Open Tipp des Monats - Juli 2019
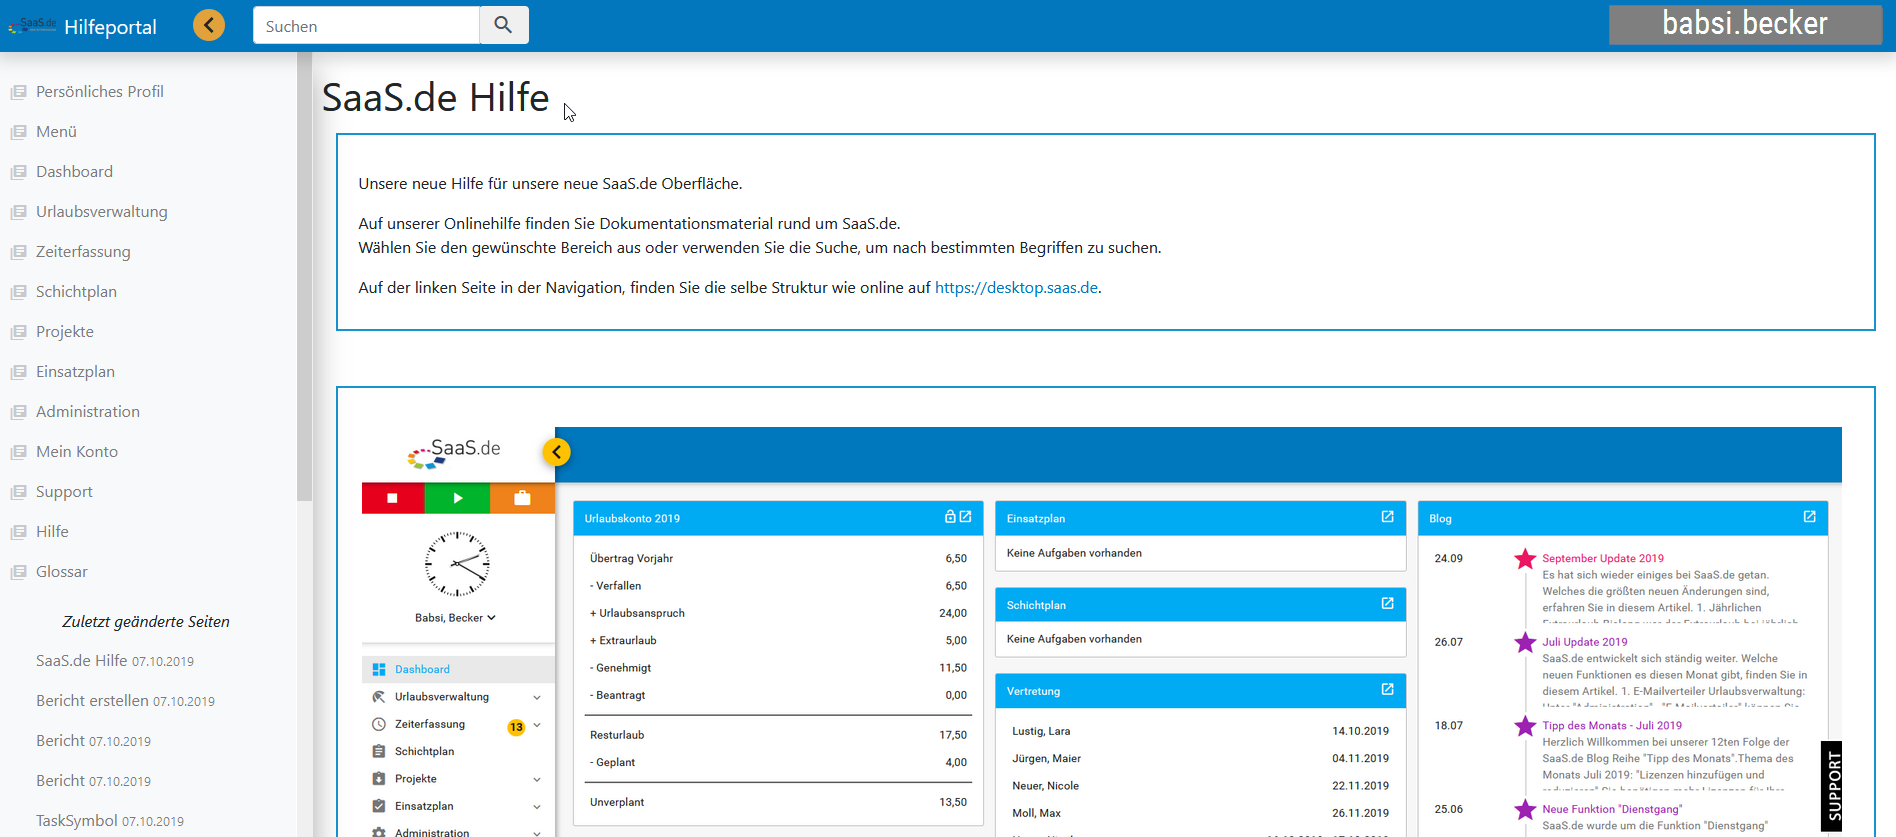This screenshot has width=1896, height=837. tap(1612, 725)
